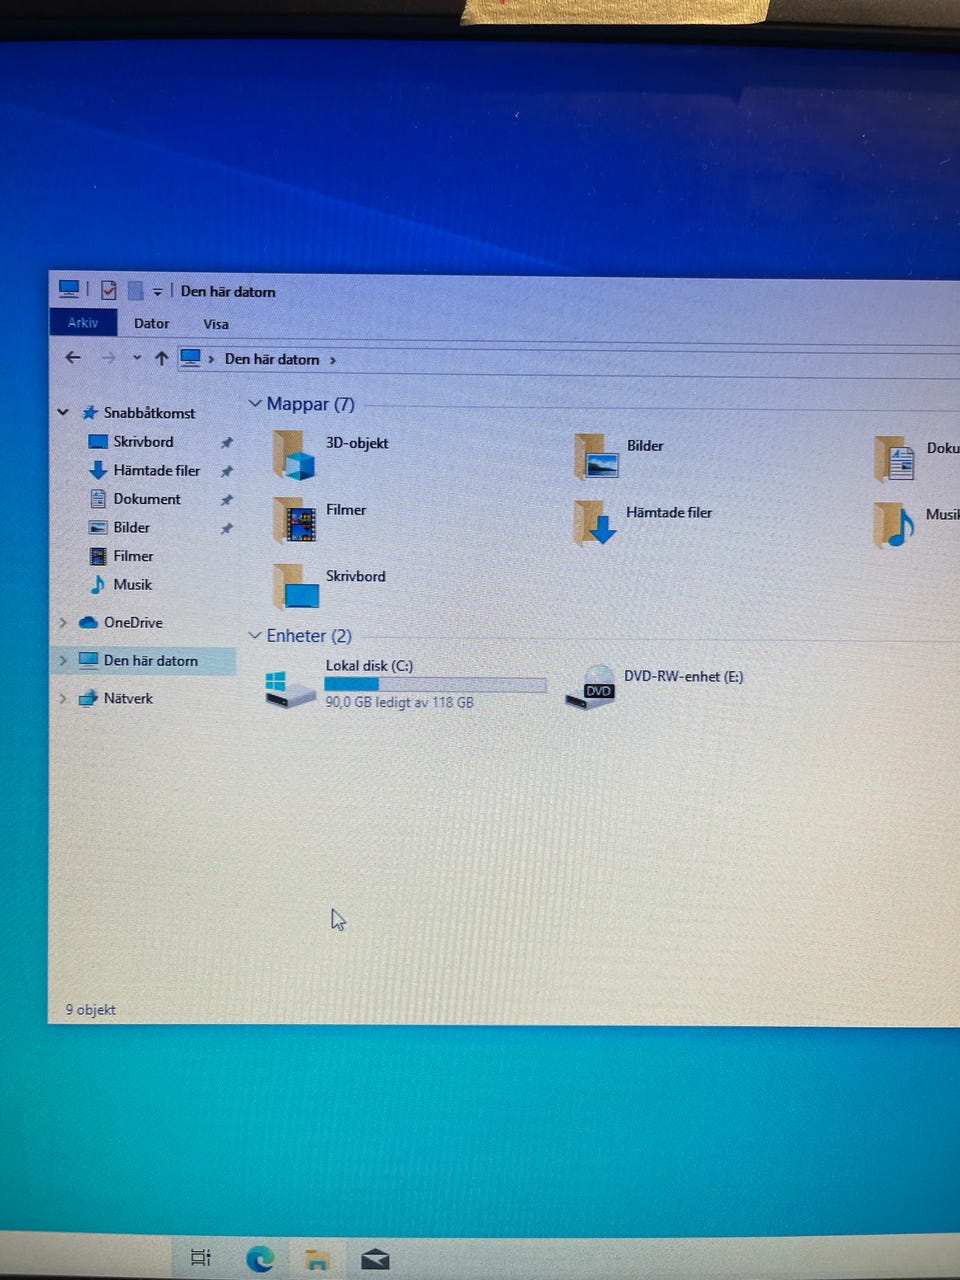
Task: Click the properties checkmark icon in title bar
Action: (109, 291)
